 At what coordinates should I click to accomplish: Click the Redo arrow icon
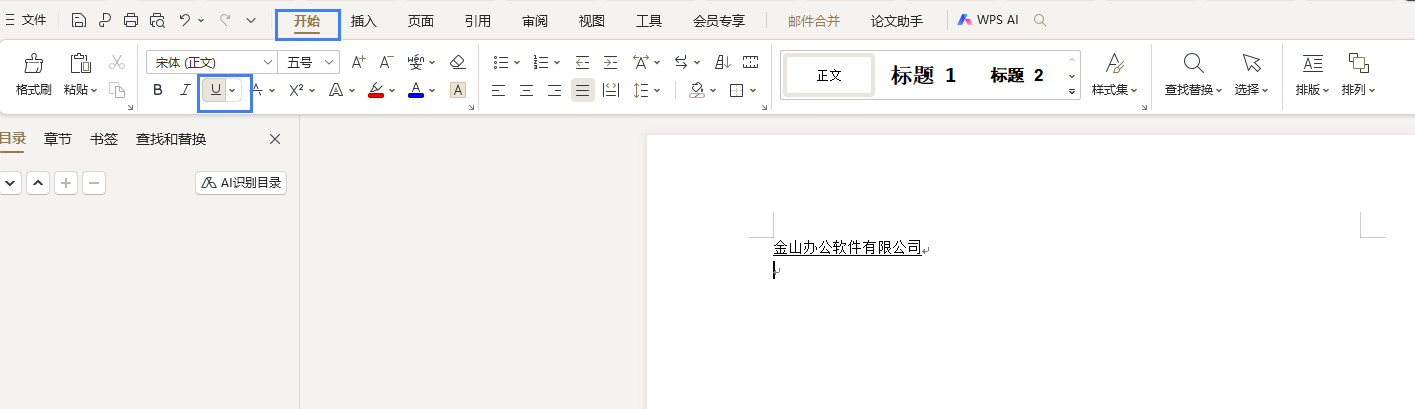225,20
